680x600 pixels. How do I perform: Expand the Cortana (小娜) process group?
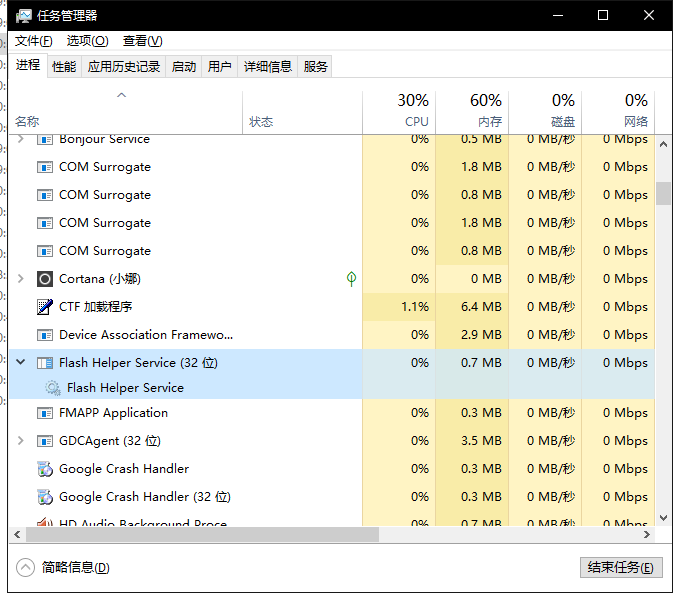(x=20, y=279)
